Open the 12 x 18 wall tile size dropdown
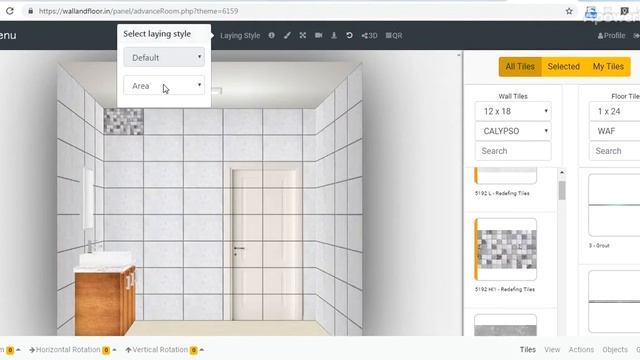 pos(513,111)
